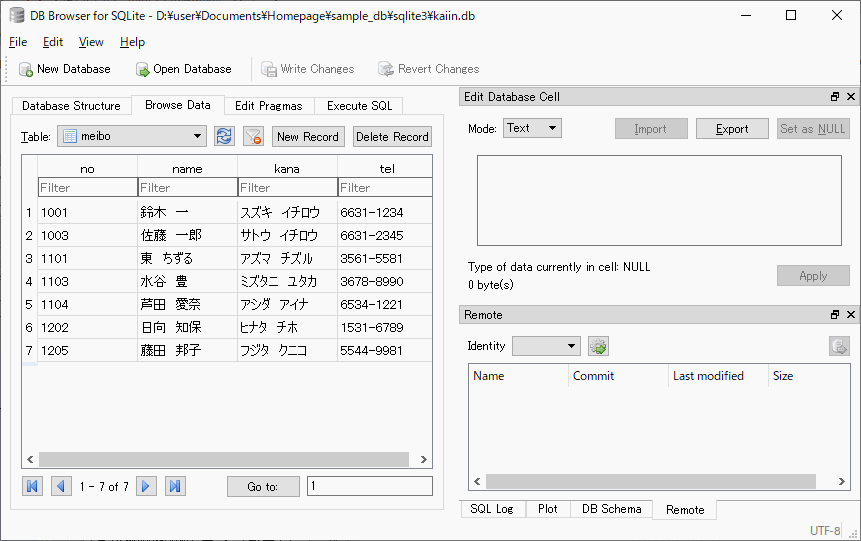Close the Remote panel
The image size is (861, 541).
pyautogui.click(x=851, y=315)
